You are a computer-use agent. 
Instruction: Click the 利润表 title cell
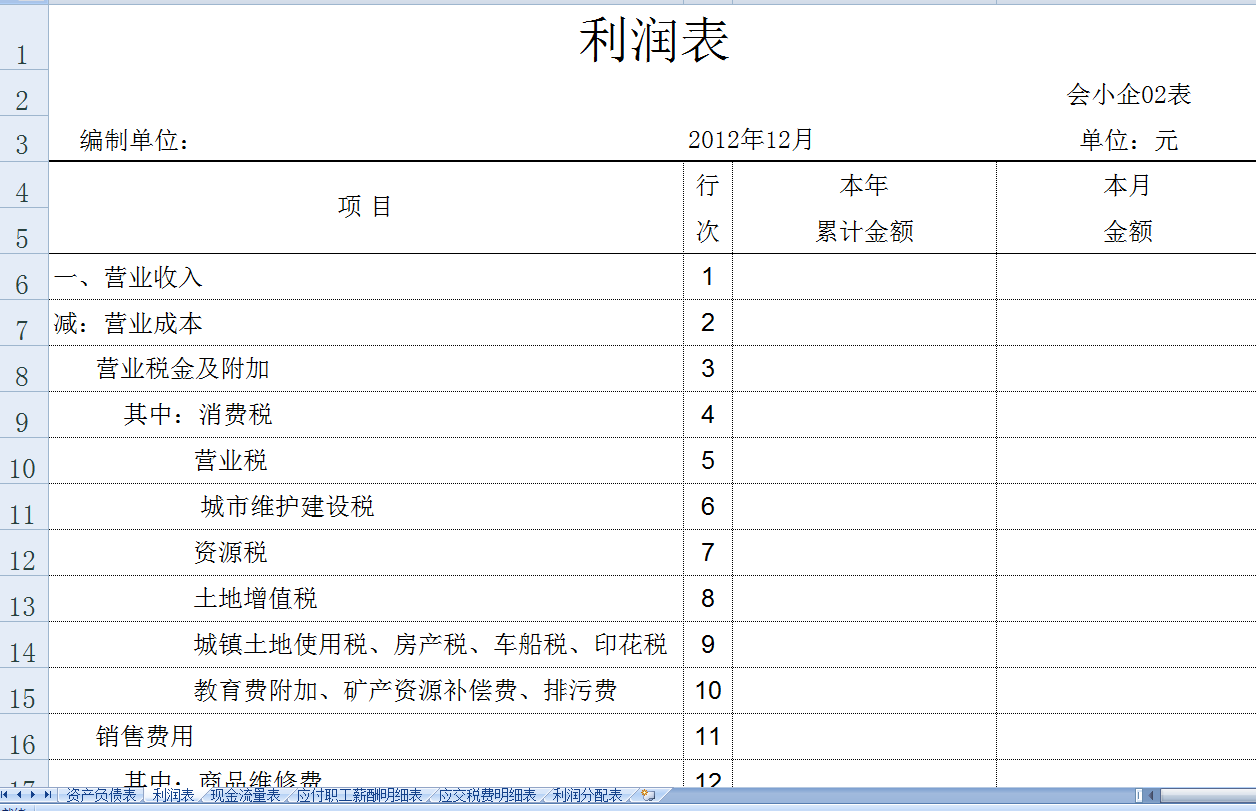coord(654,40)
